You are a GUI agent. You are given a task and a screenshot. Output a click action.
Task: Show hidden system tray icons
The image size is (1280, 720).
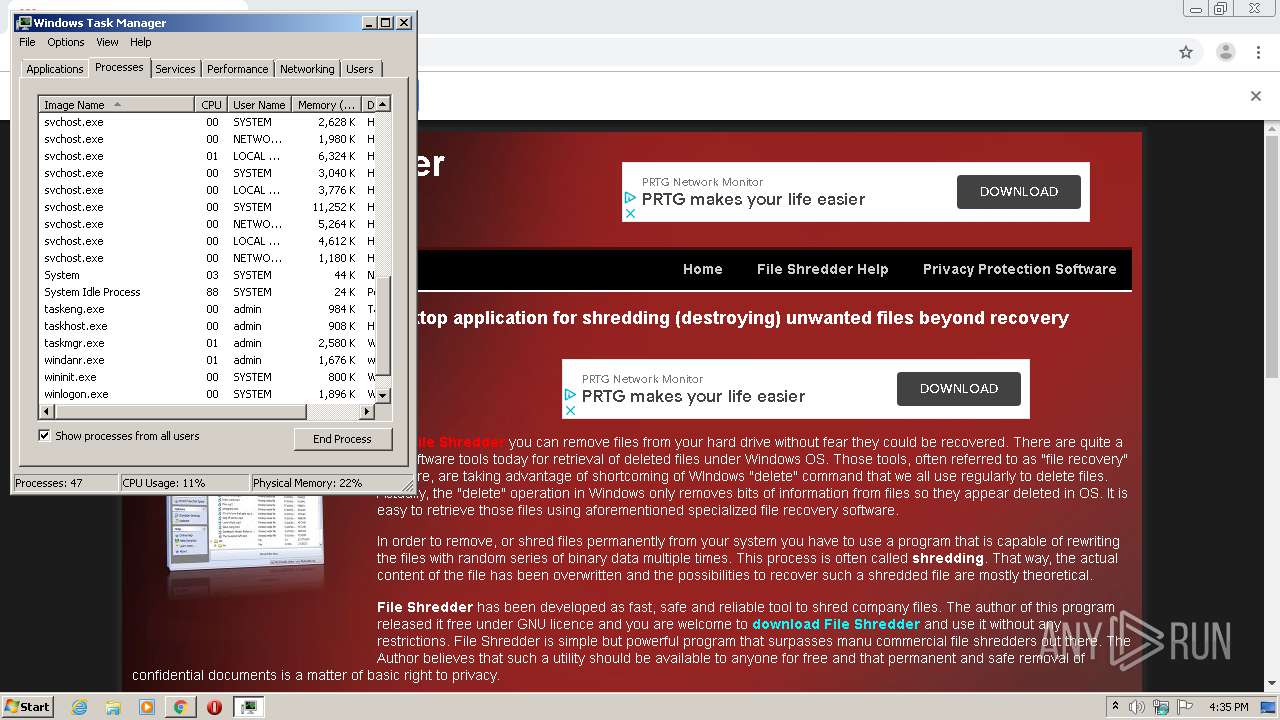click(1115, 707)
